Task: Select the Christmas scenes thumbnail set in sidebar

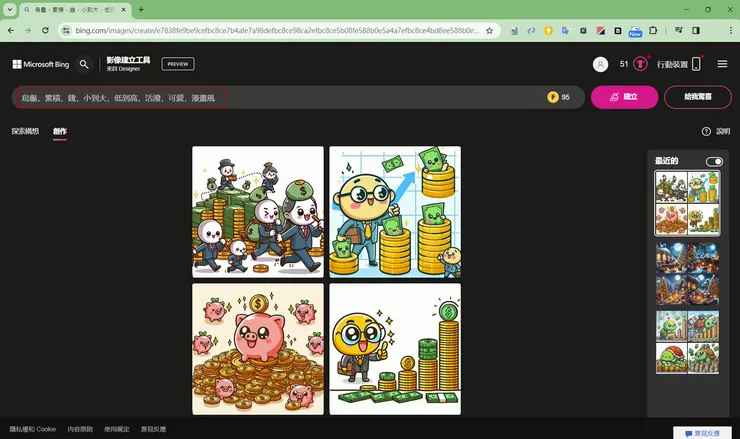Action: (687, 272)
